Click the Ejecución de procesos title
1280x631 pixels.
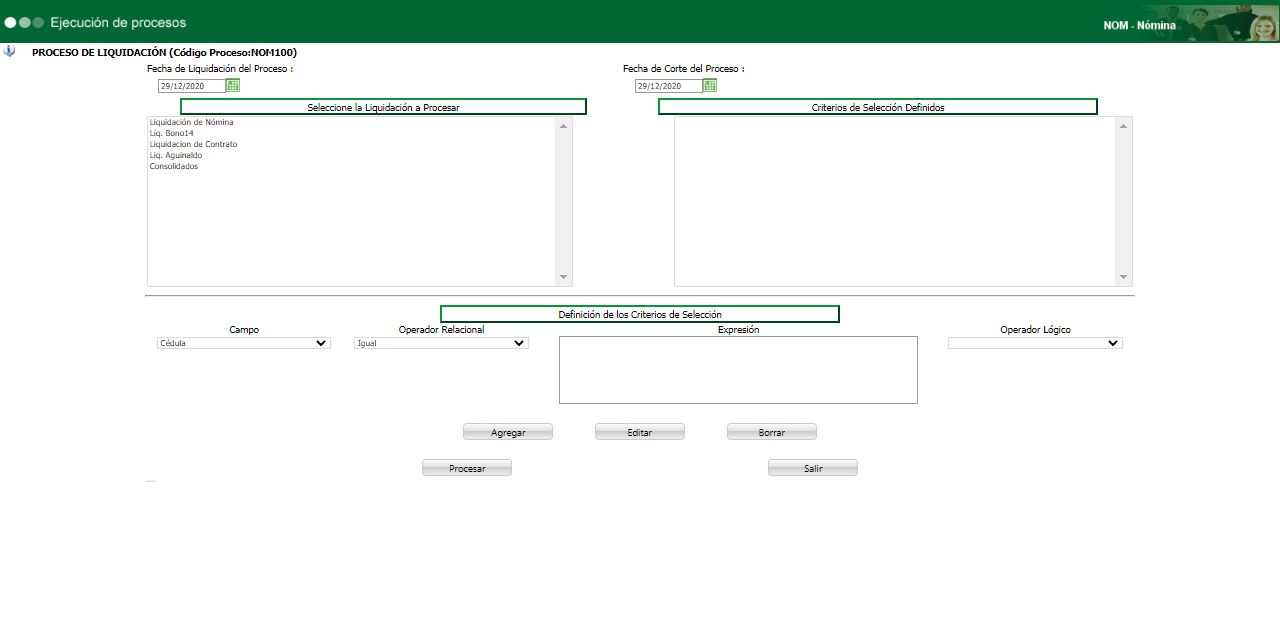tap(118, 22)
